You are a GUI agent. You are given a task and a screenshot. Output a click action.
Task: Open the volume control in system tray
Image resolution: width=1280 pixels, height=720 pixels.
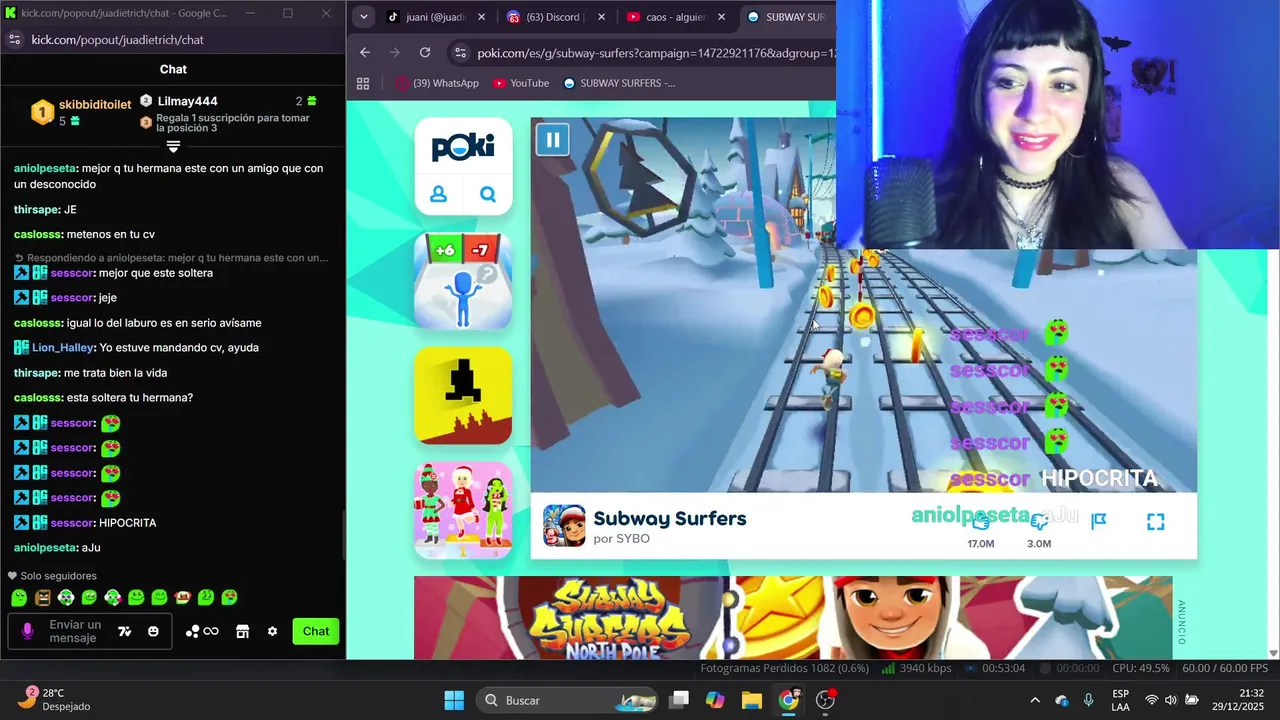point(1171,700)
